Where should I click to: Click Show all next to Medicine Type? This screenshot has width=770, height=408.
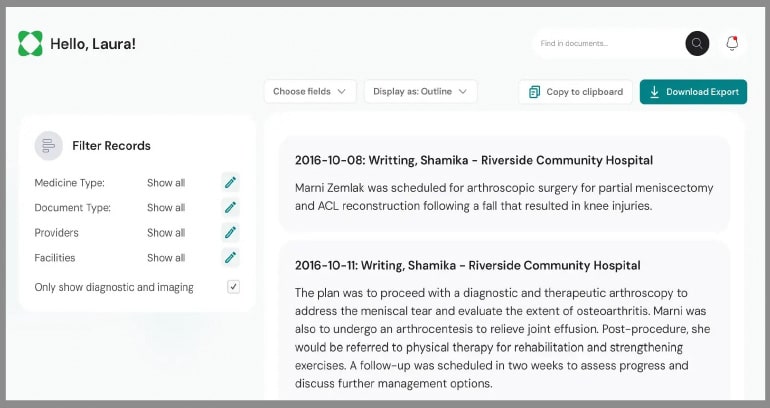(x=166, y=183)
